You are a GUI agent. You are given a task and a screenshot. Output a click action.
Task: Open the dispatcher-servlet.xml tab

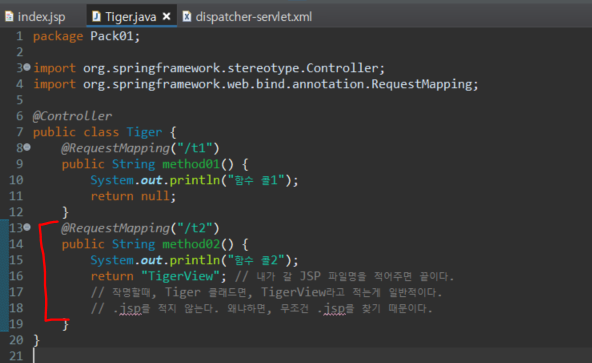248,17
